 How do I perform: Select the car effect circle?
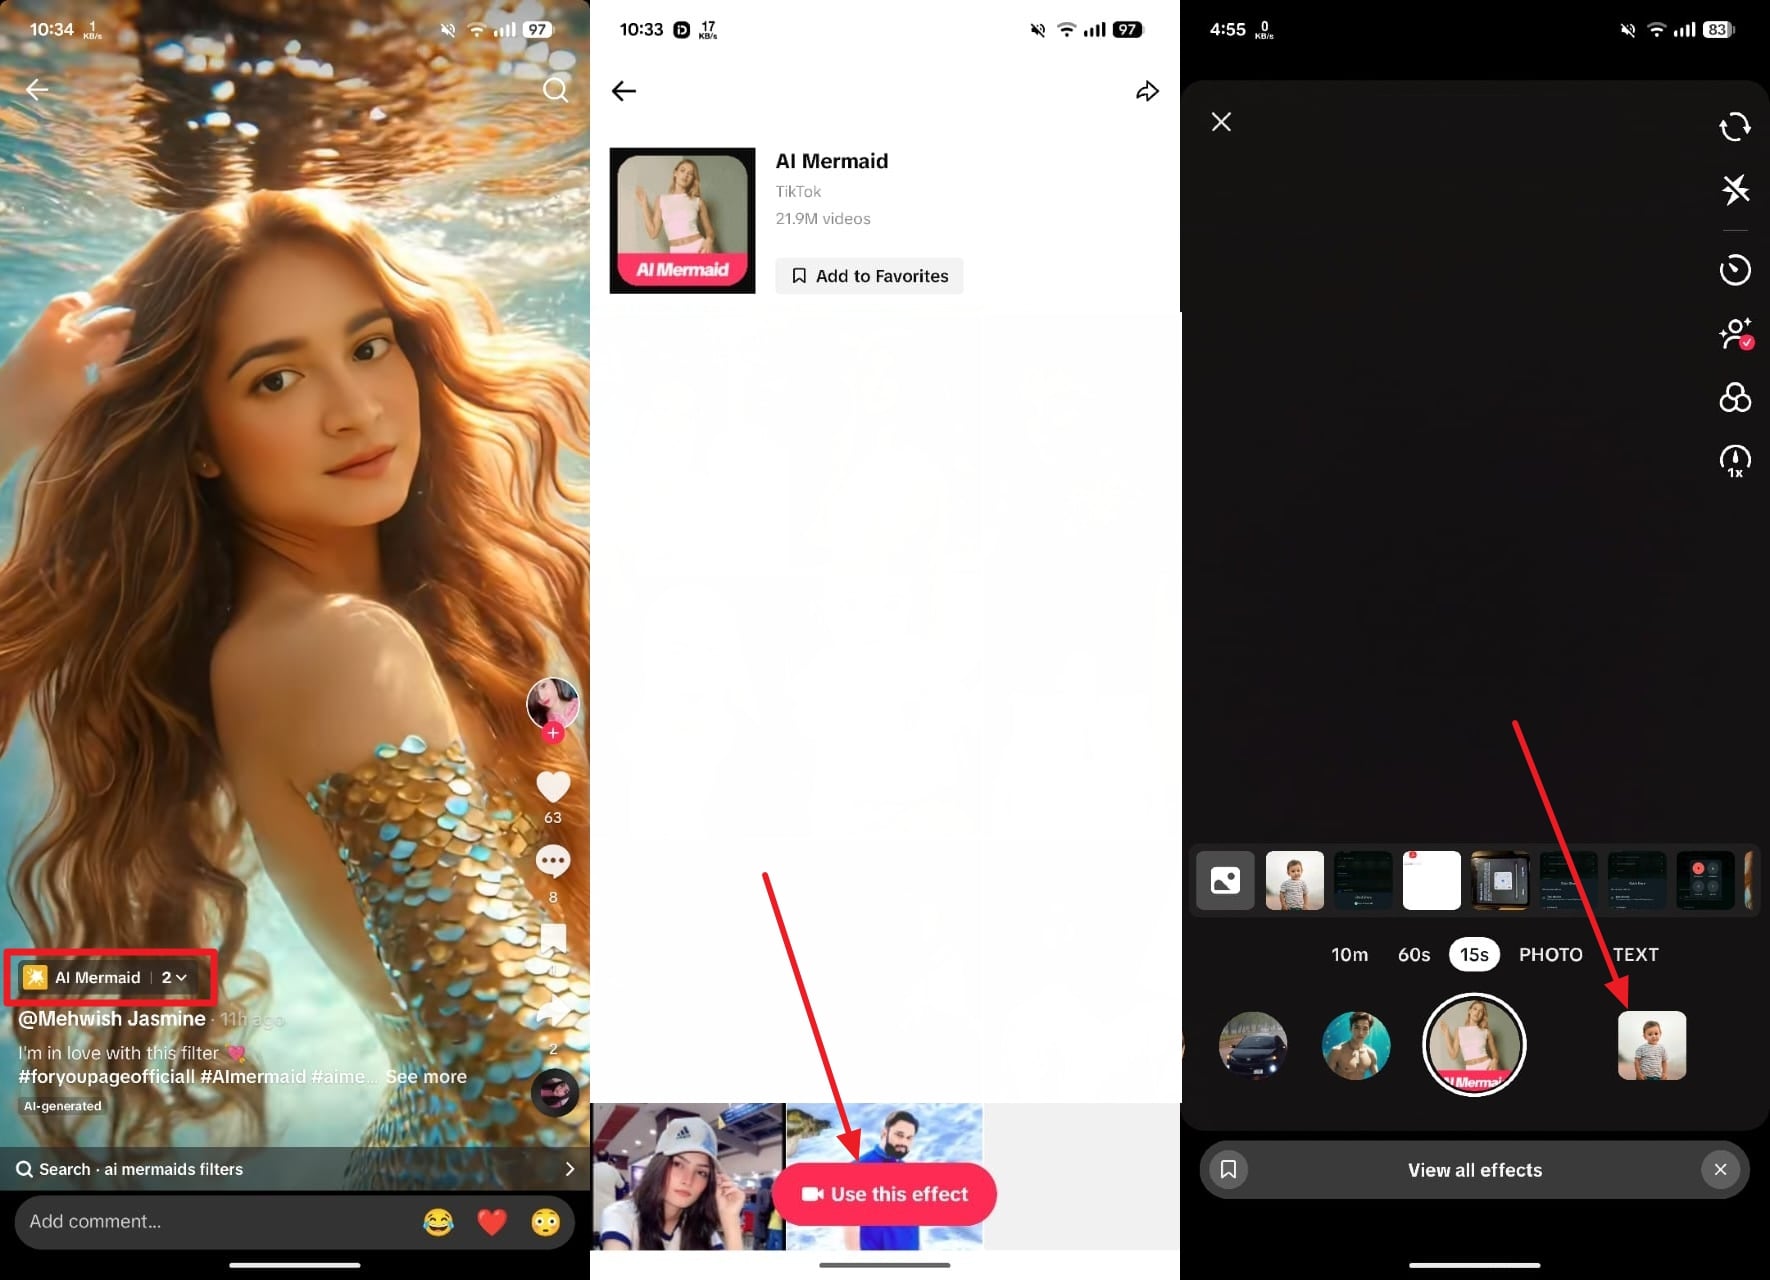point(1253,1045)
